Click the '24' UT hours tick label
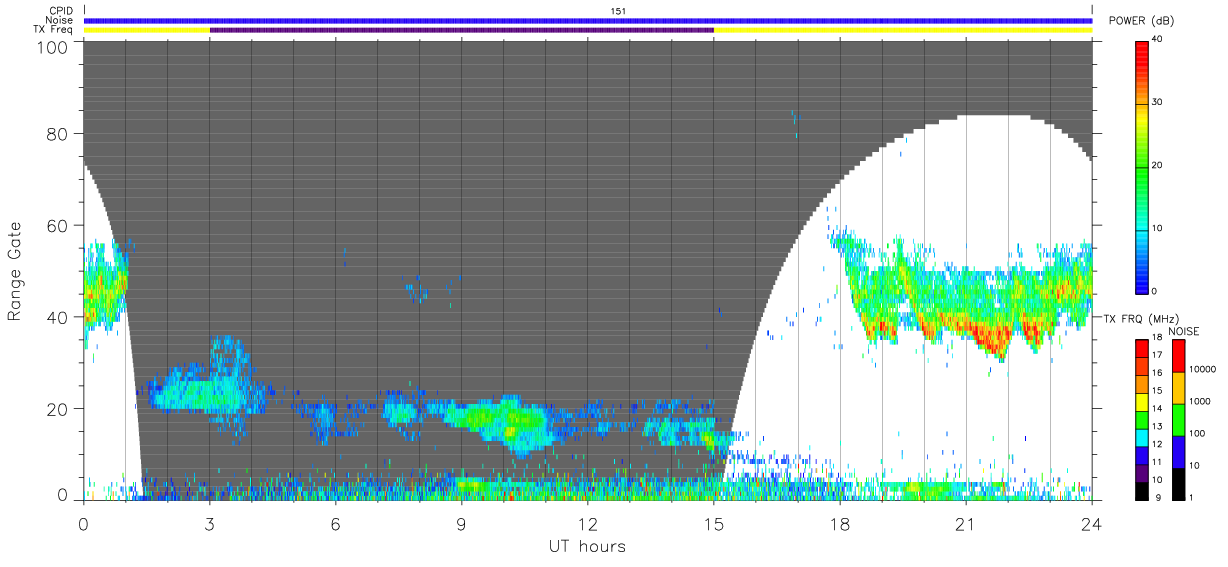 [x=1091, y=524]
